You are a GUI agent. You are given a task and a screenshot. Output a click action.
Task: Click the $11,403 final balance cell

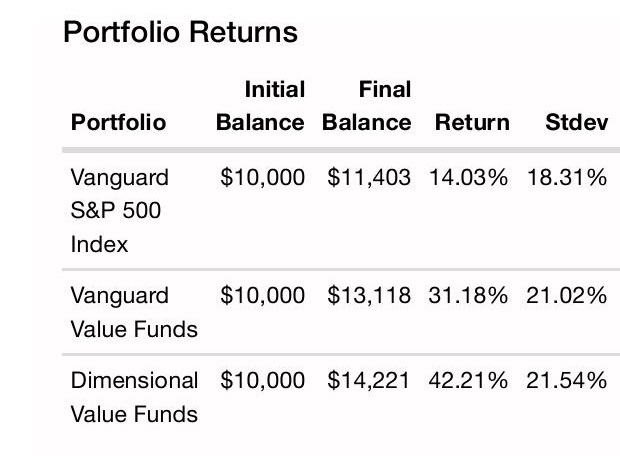tap(369, 178)
